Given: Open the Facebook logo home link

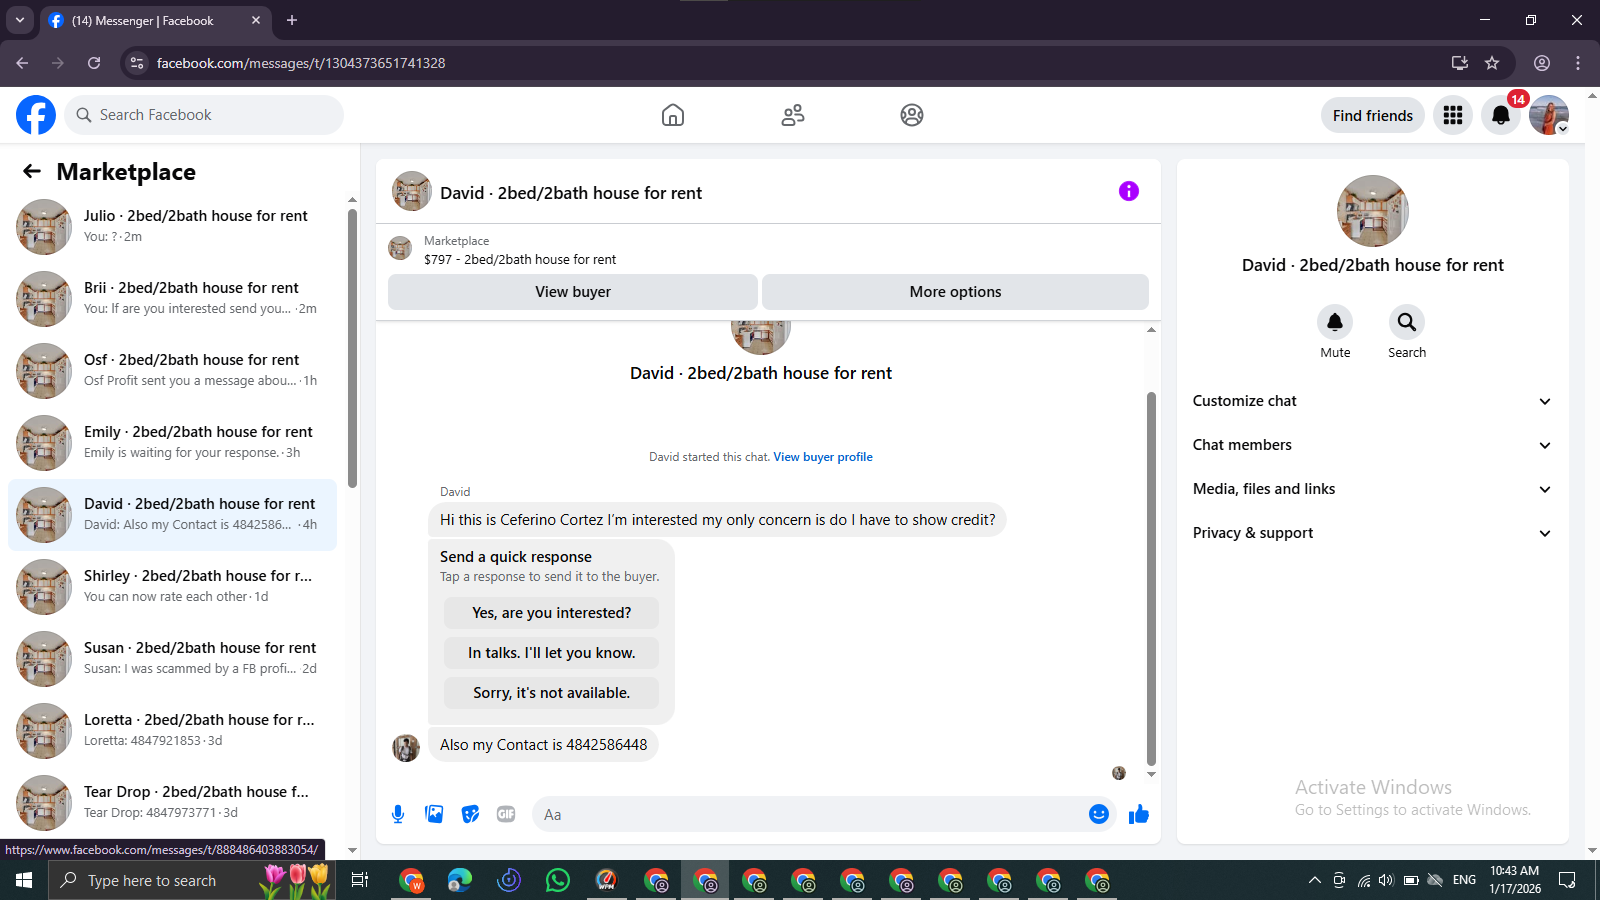Looking at the screenshot, I should 36,115.
